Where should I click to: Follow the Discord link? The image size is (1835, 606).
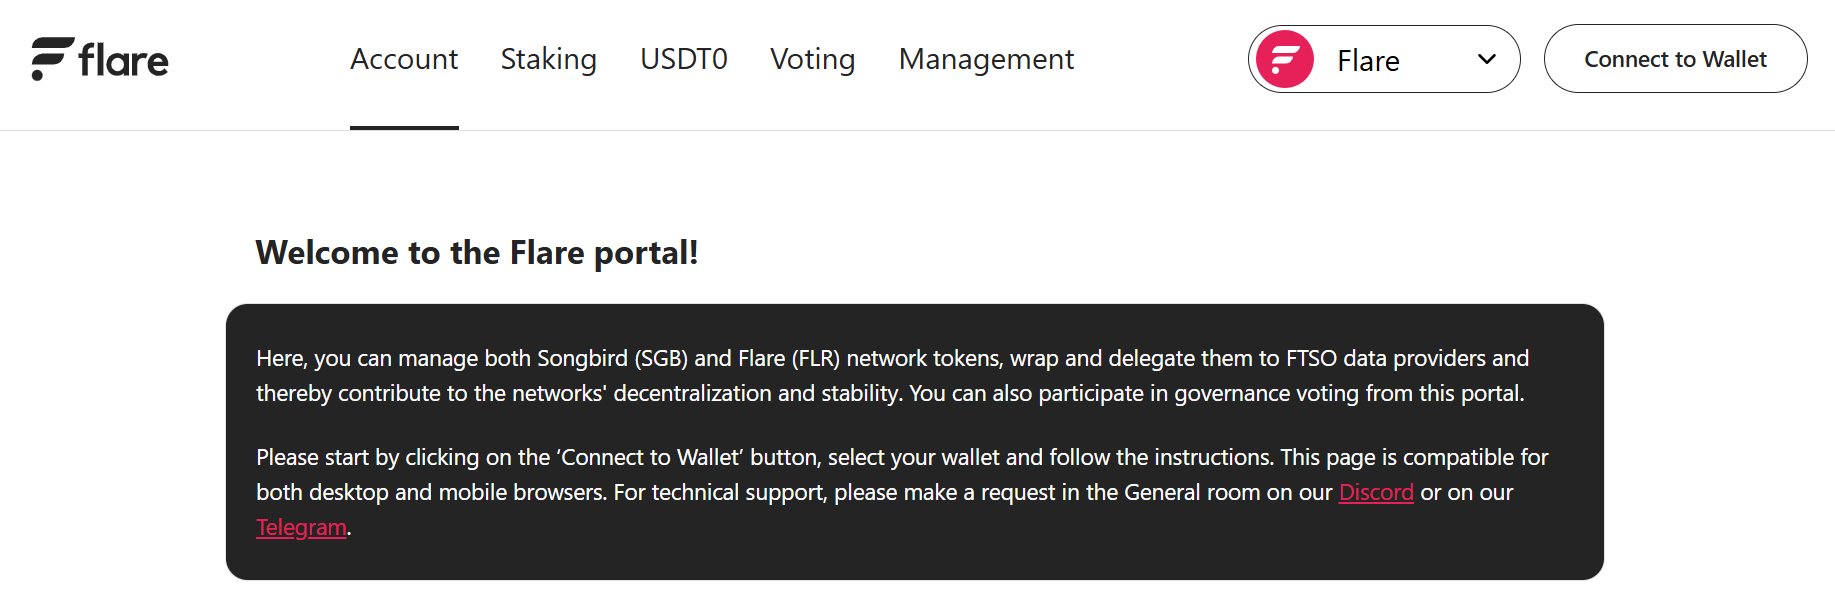(x=1376, y=492)
